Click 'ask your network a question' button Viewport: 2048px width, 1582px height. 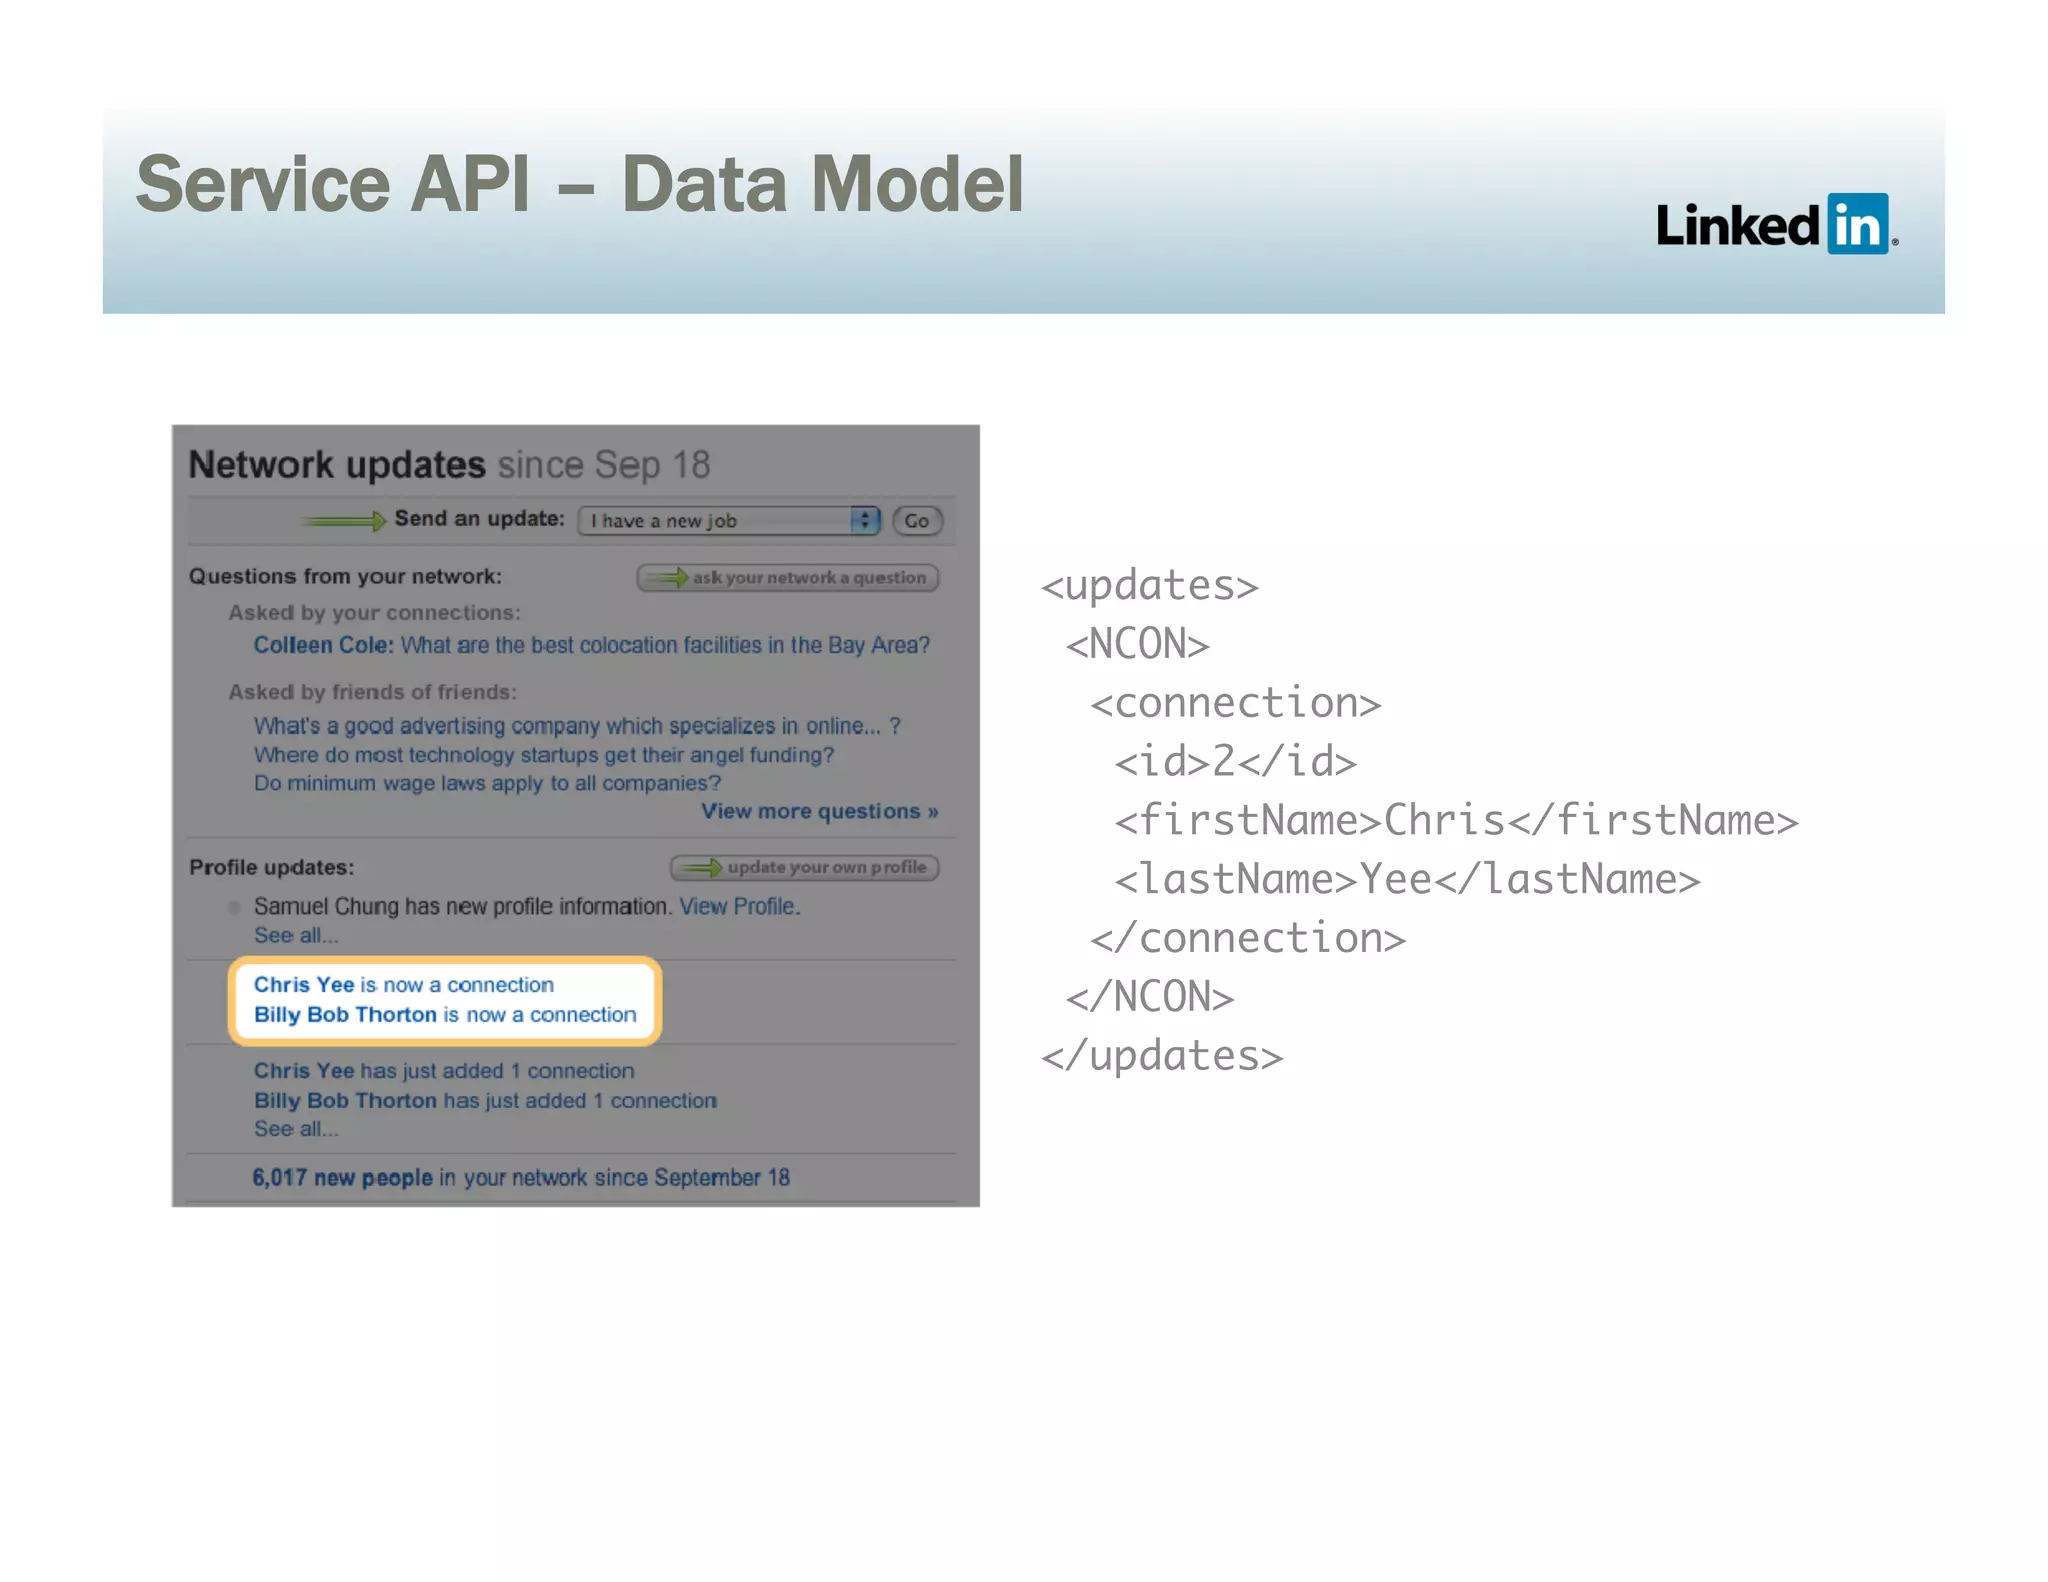point(788,577)
